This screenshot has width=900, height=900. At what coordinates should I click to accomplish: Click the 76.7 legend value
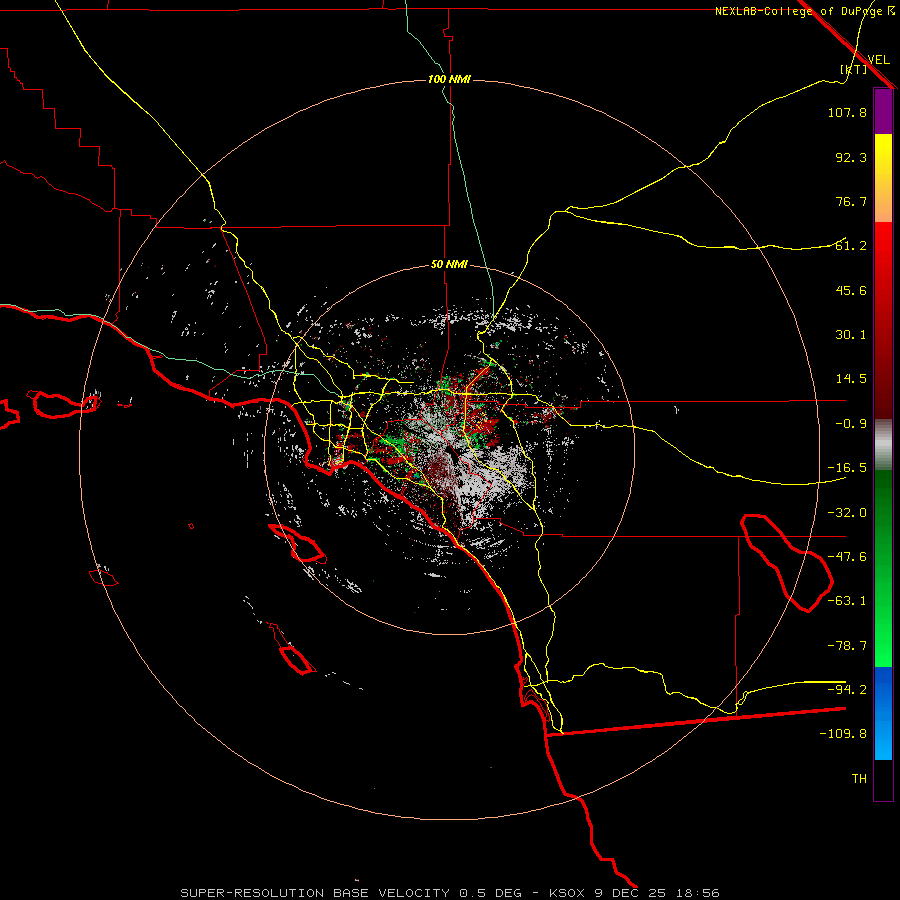851,201
